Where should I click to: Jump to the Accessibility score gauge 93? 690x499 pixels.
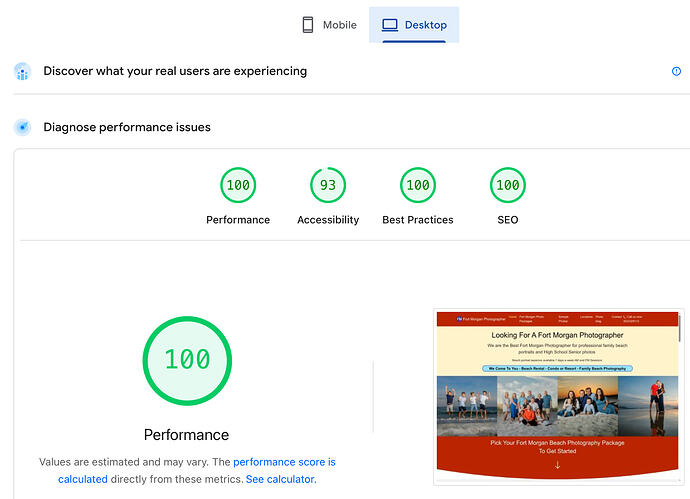coord(328,185)
